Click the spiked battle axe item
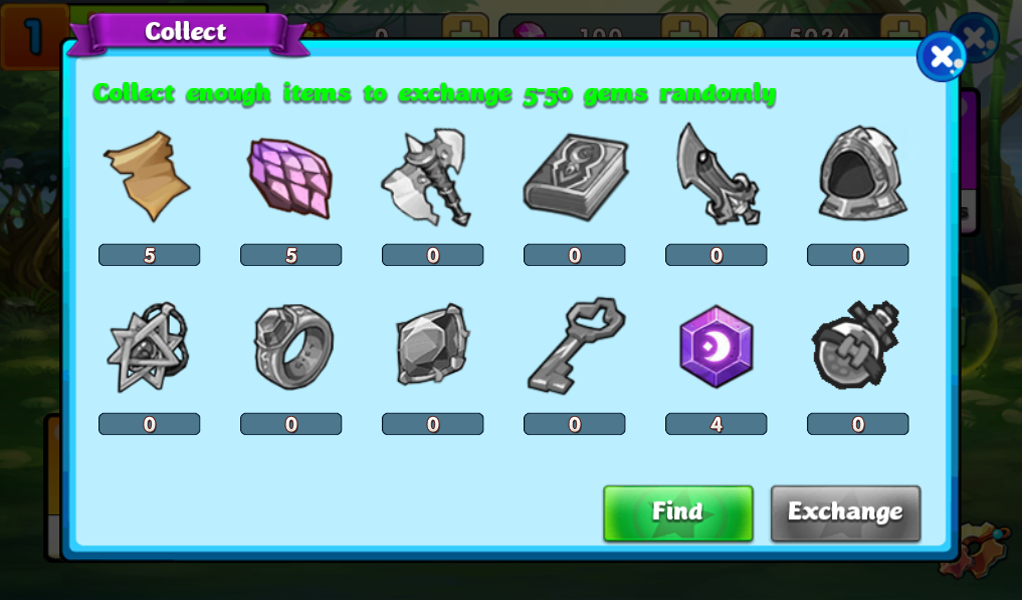 coord(429,177)
